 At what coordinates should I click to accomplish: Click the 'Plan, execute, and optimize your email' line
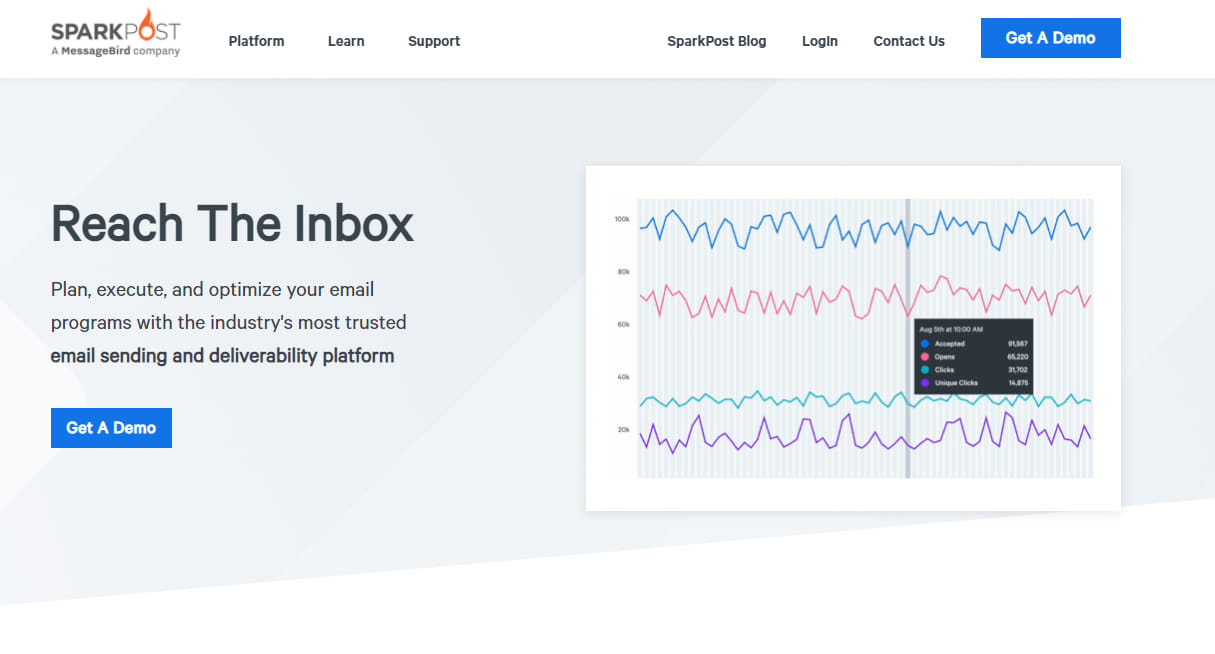tap(213, 290)
